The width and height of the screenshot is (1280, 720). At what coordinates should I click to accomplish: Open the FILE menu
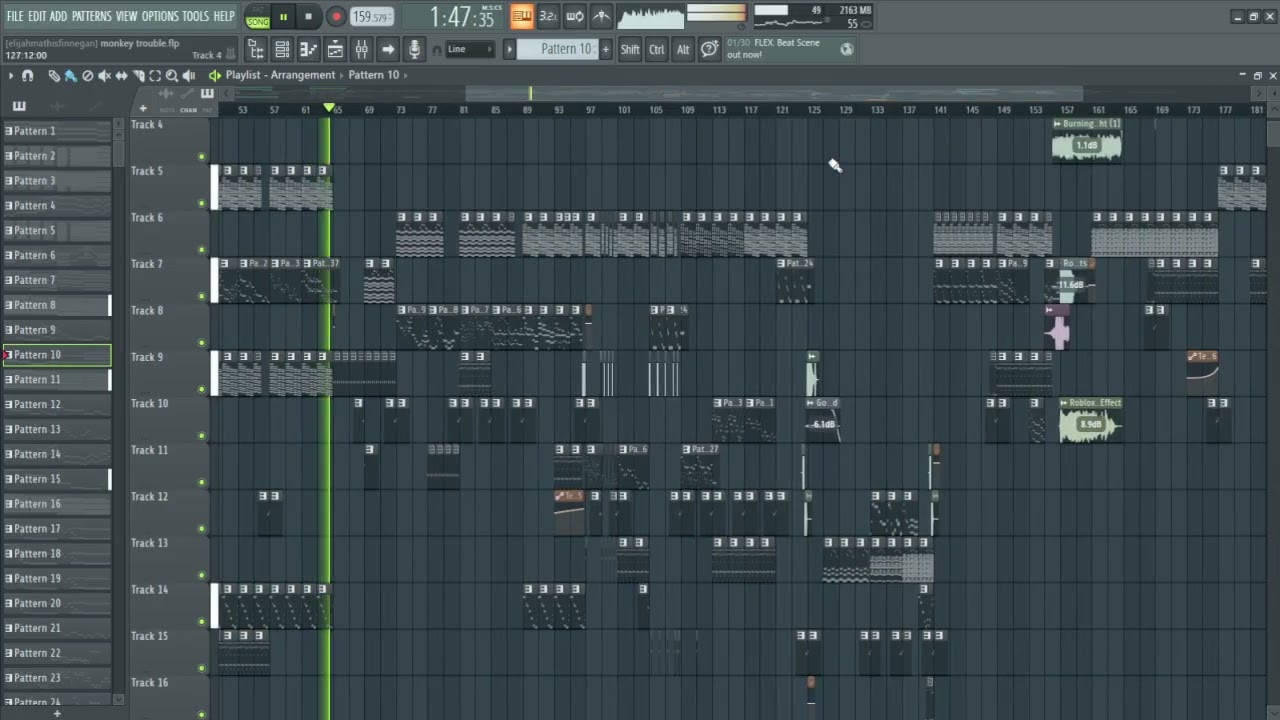coord(15,16)
